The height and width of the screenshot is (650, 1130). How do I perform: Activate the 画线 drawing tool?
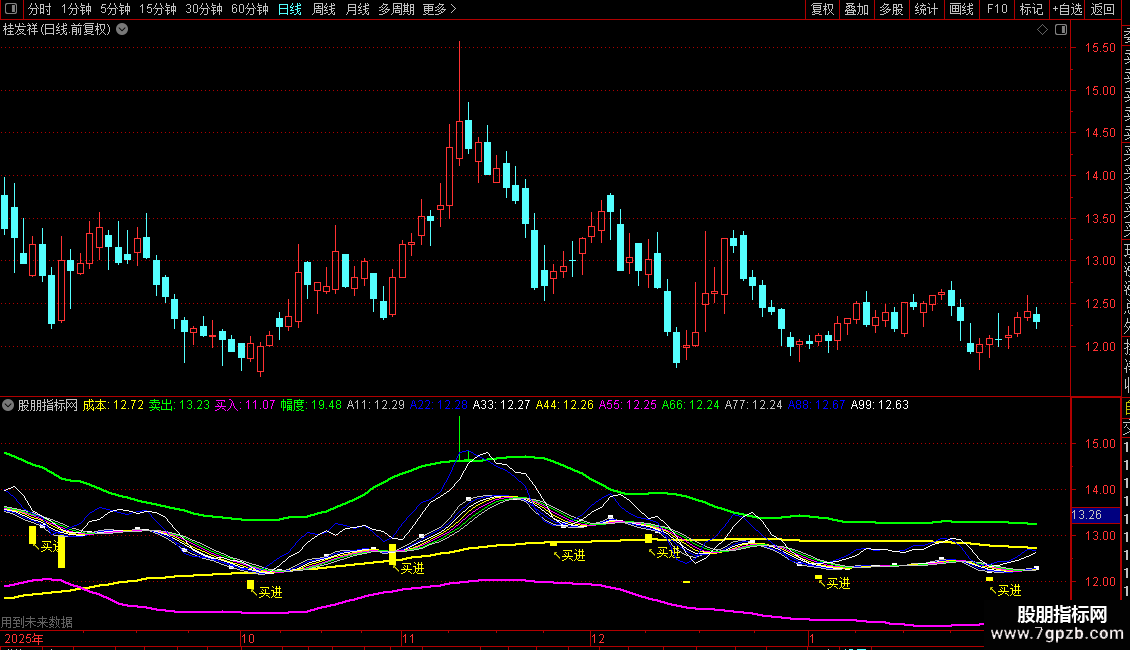pyautogui.click(x=961, y=9)
